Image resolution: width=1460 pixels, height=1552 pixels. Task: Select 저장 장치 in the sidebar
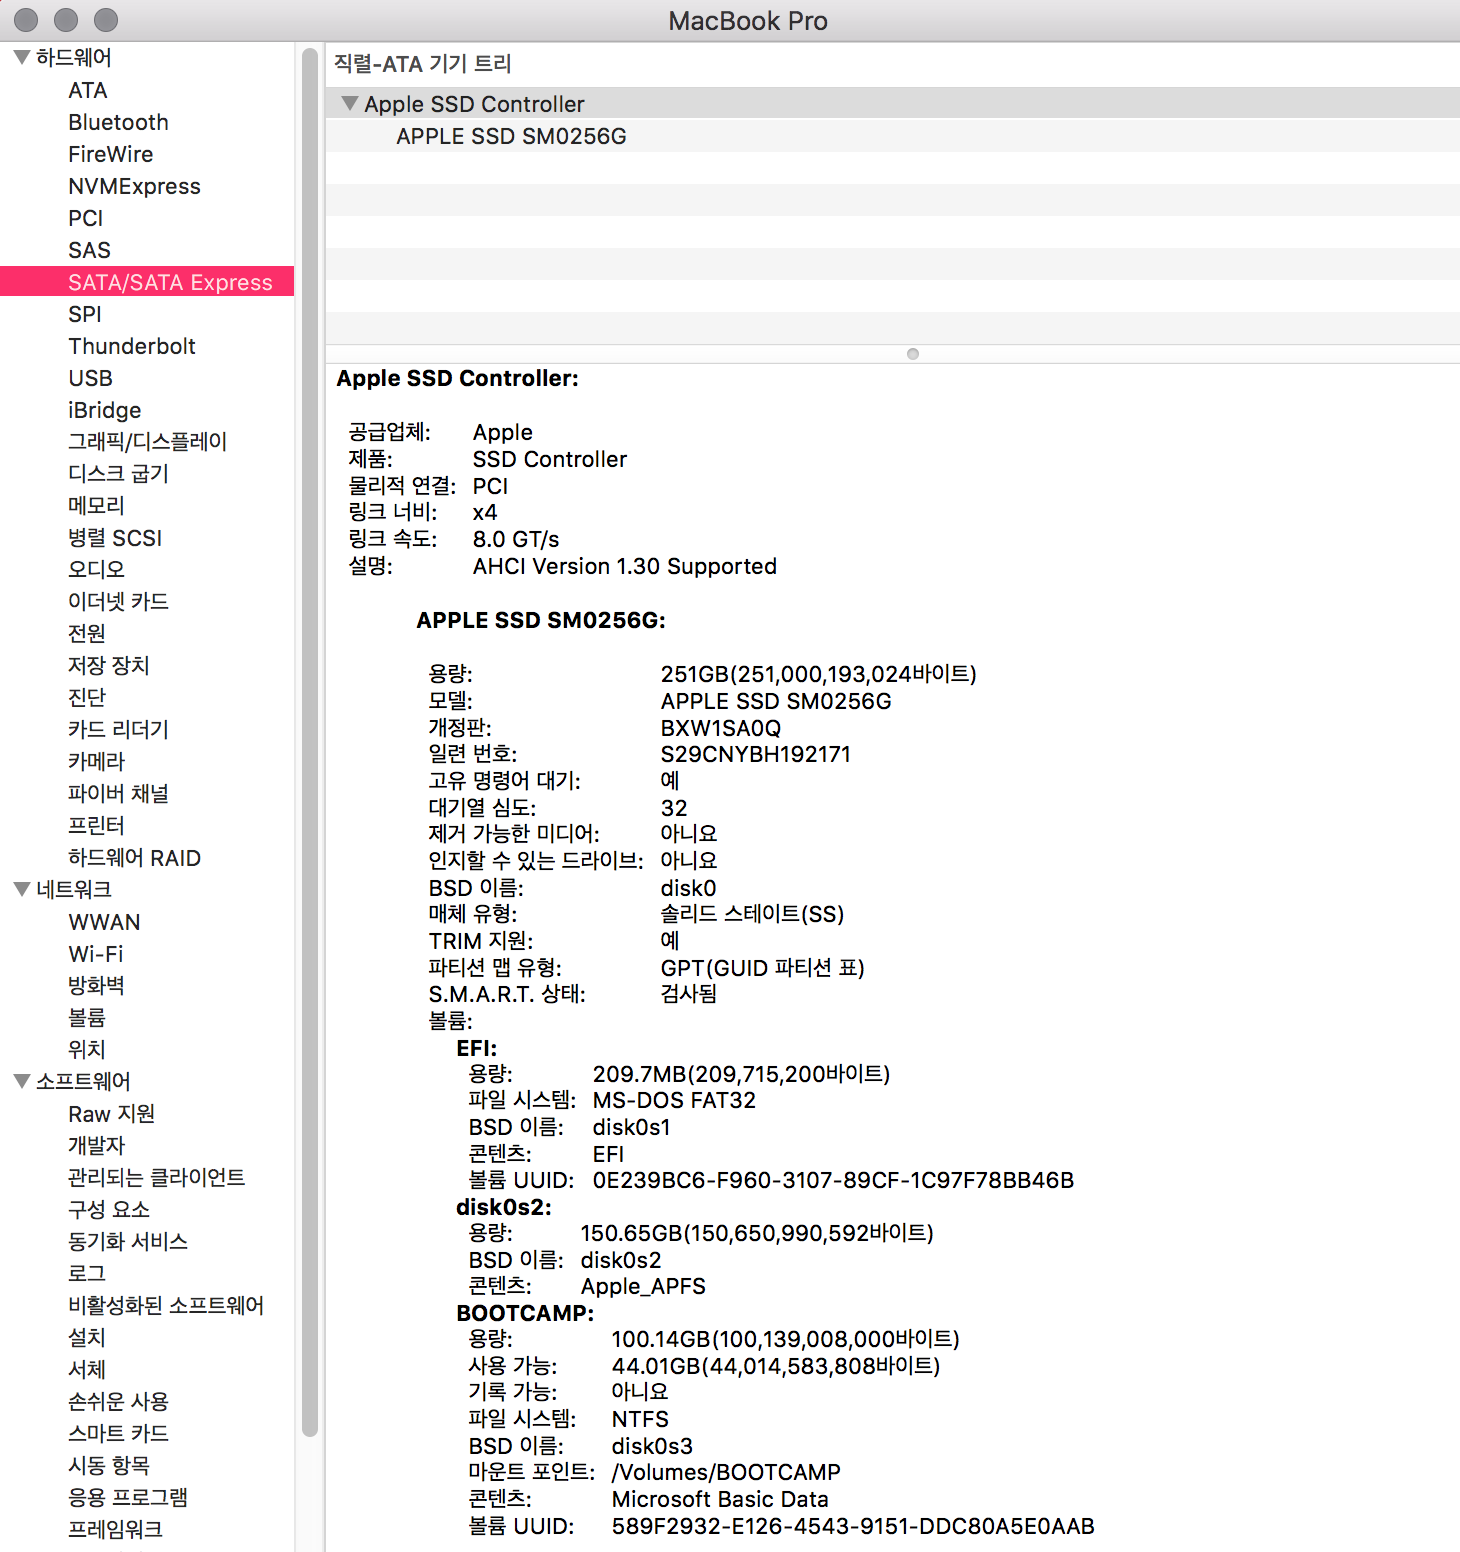(108, 666)
